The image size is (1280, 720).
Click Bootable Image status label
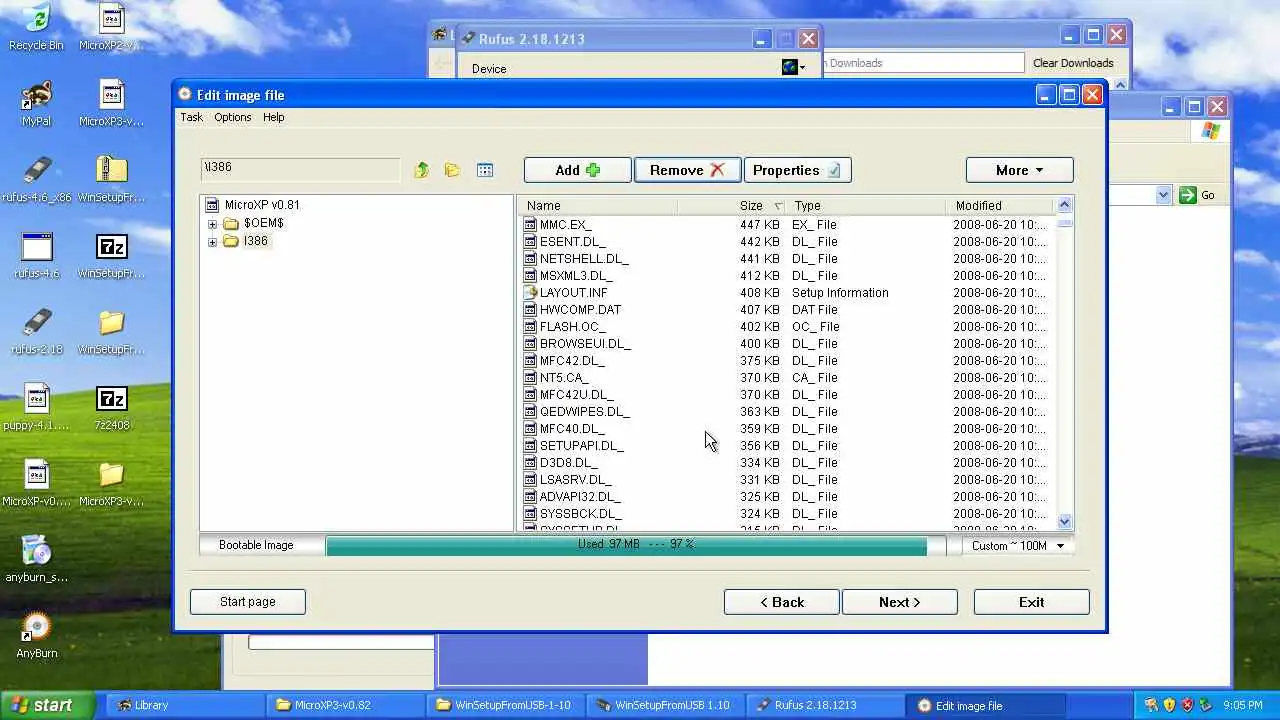(256, 546)
